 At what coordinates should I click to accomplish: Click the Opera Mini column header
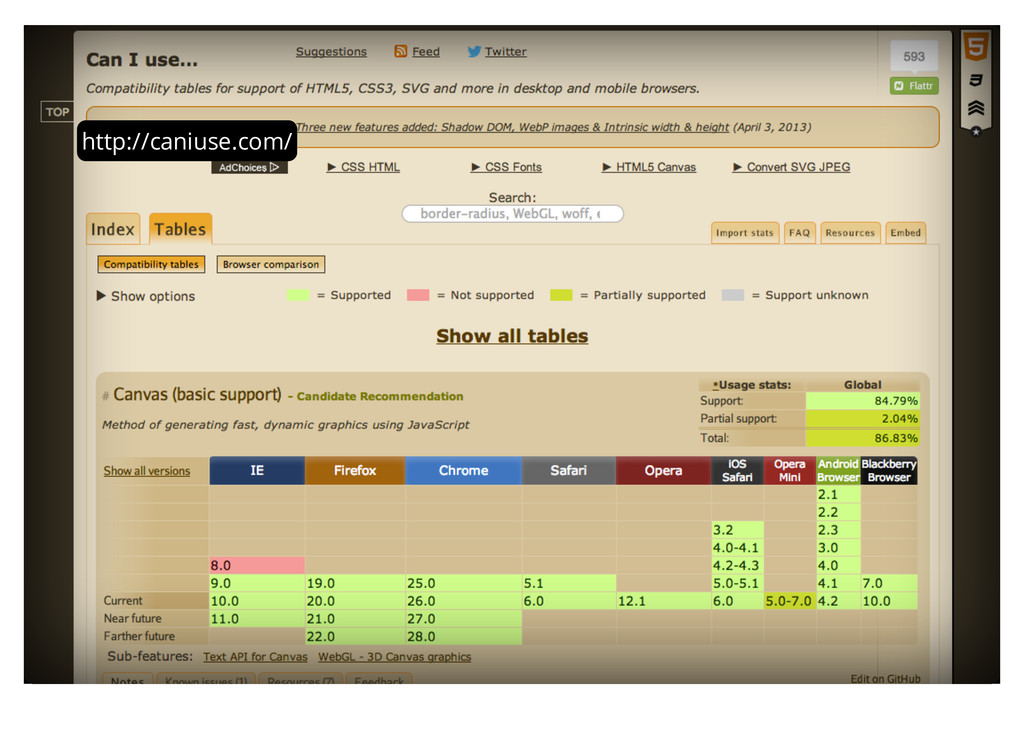point(790,471)
